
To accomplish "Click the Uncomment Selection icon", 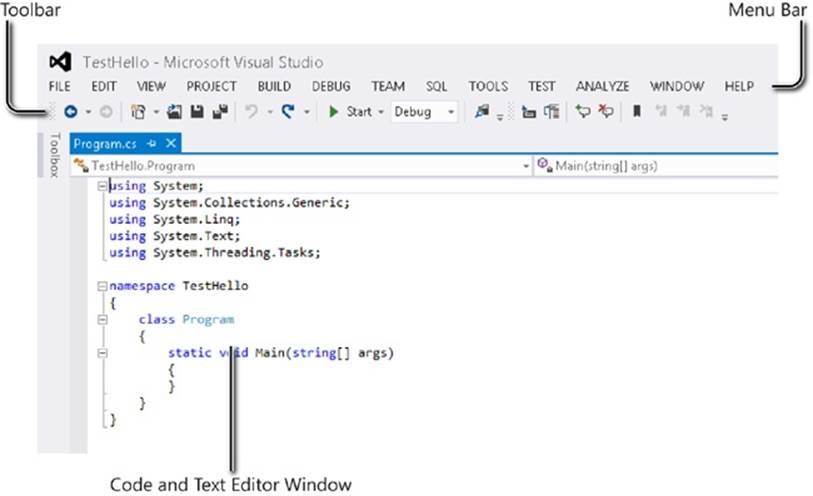I will (606, 111).
